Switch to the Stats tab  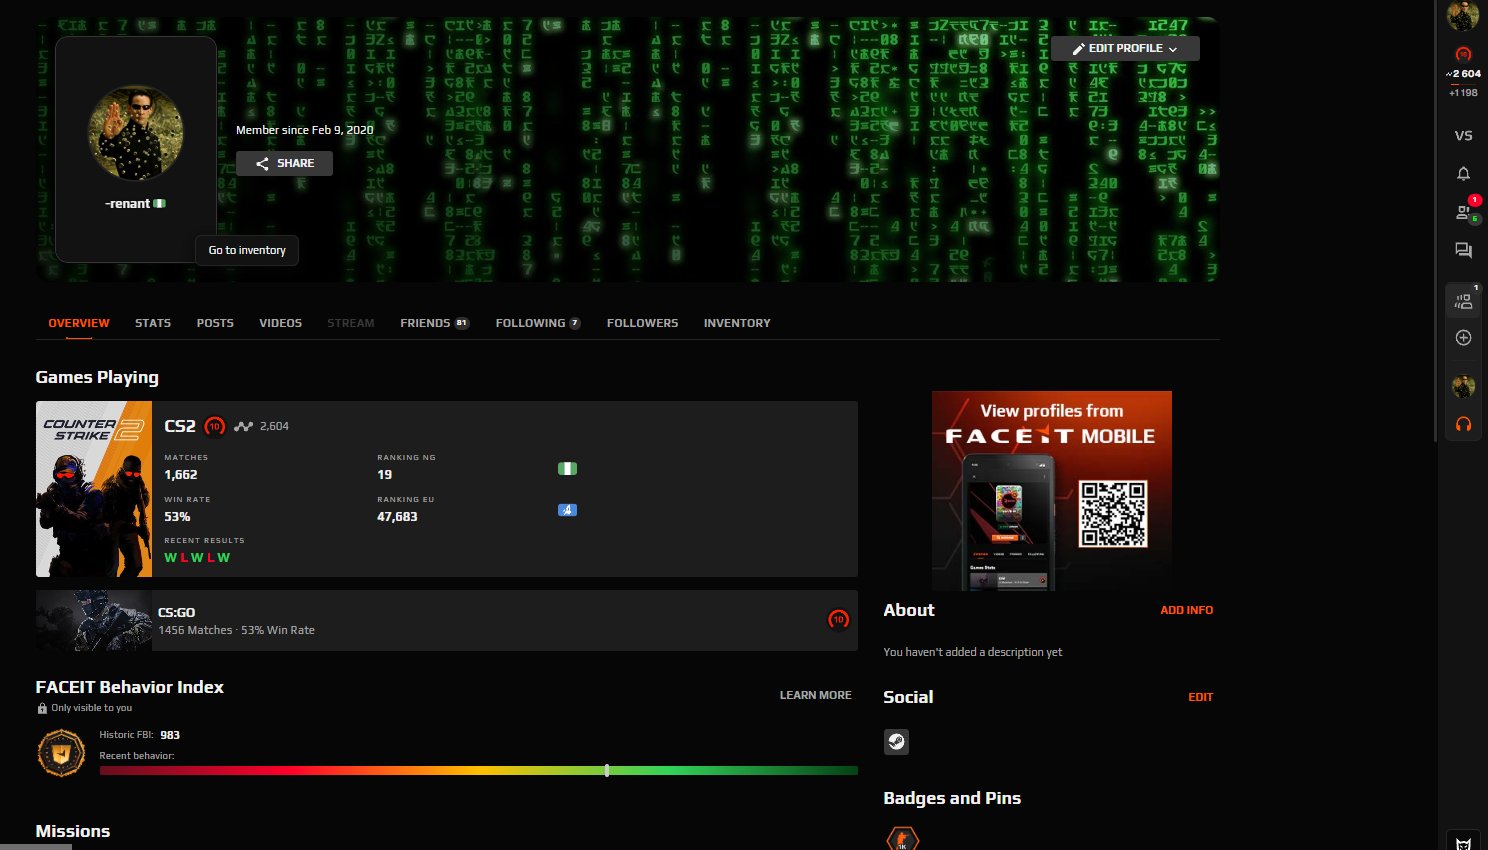(x=153, y=323)
